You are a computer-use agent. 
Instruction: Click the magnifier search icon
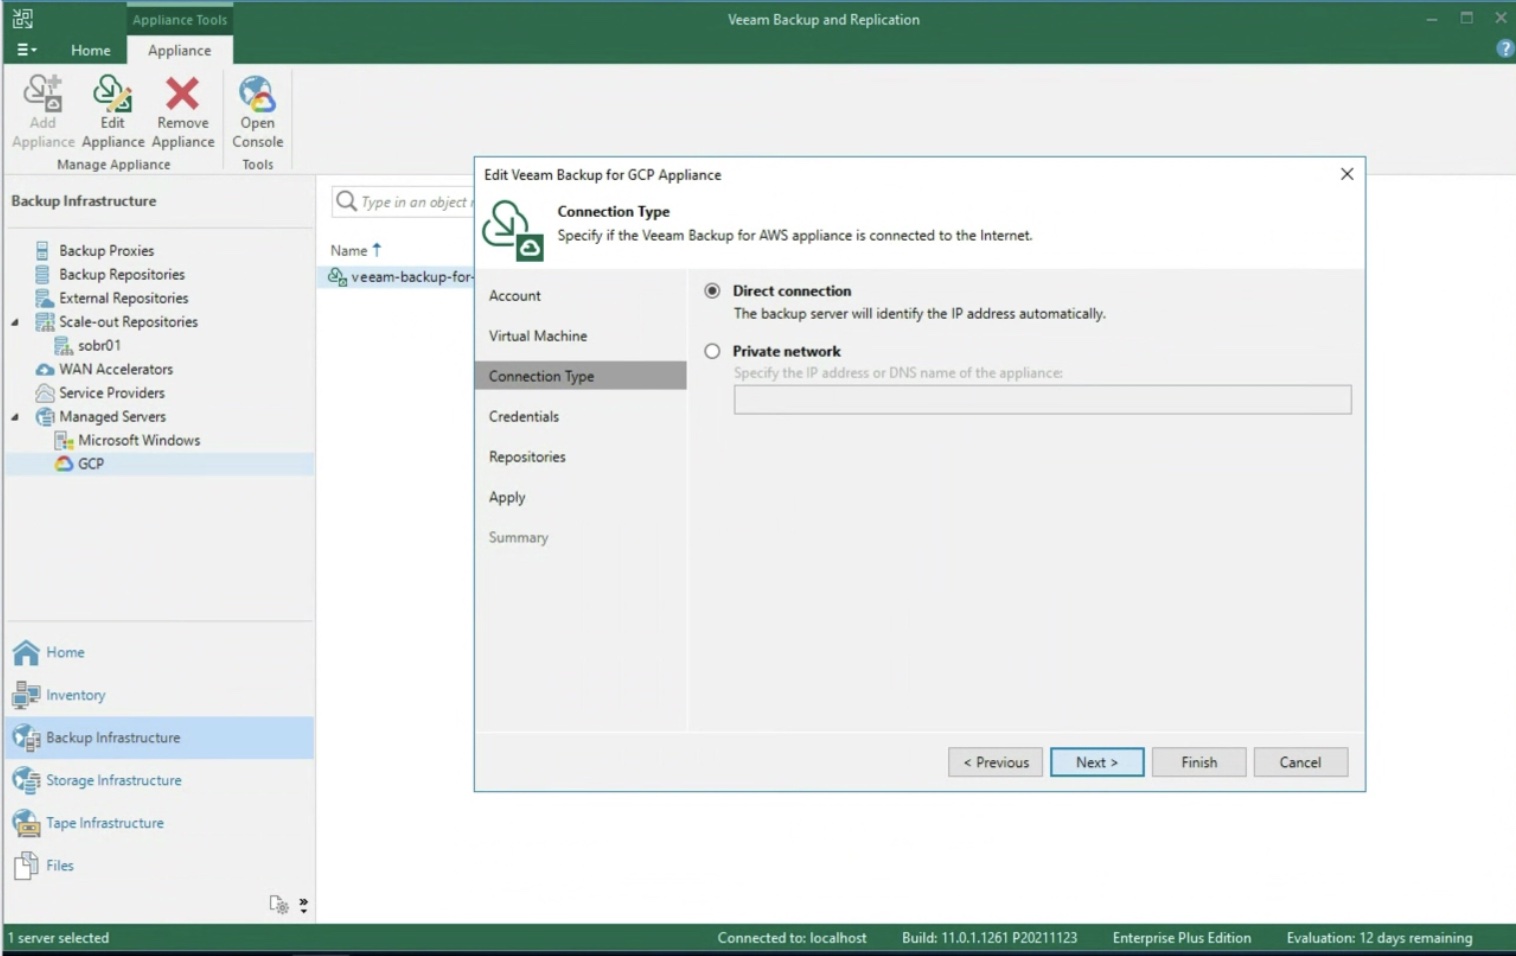[x=346, y=201]
